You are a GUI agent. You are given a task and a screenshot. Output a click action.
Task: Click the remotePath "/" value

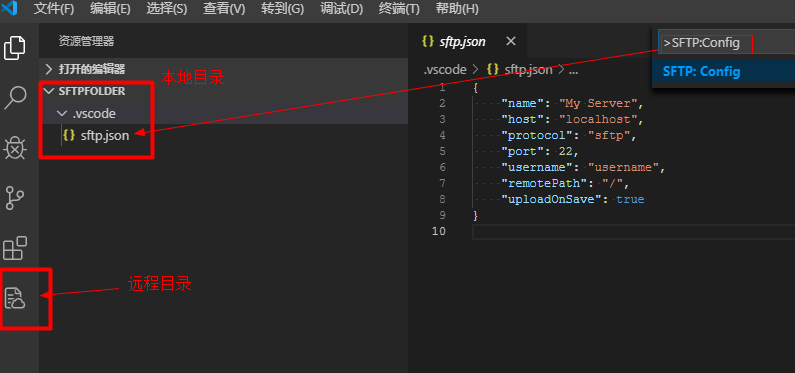(x=612, y=183)
